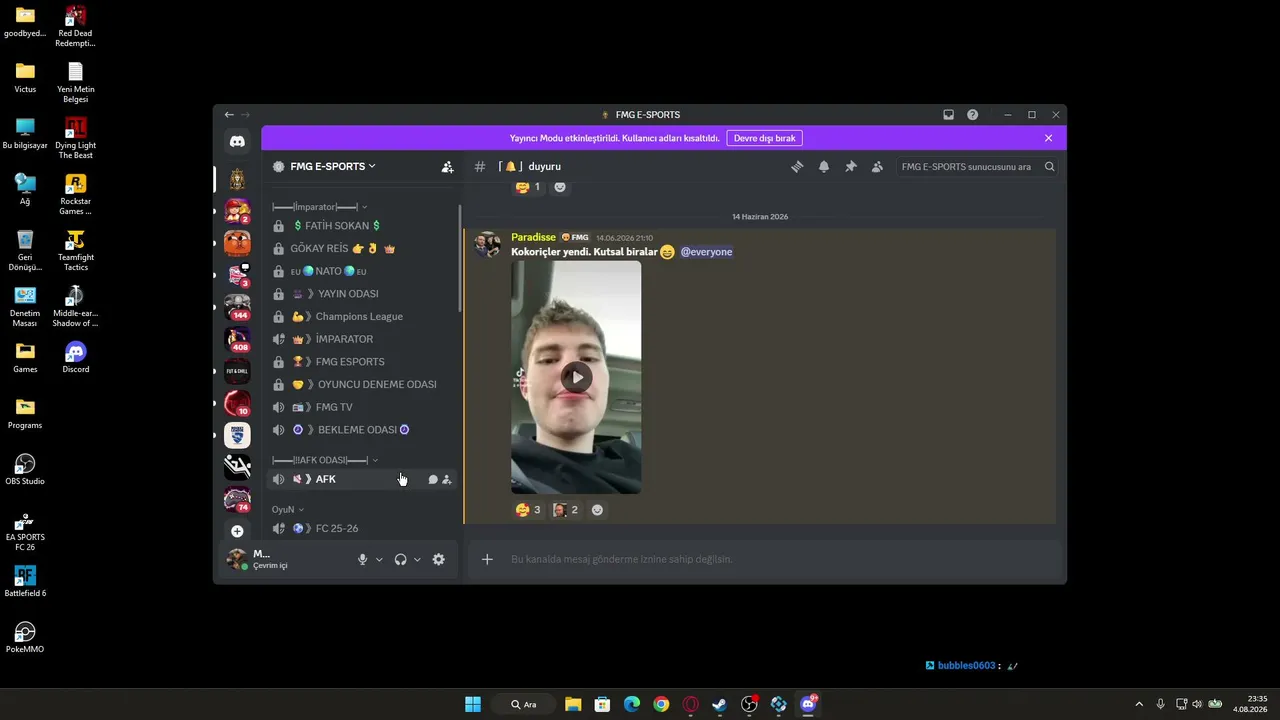Select the locked OYUNCU DENEME ODASI channel
The image size is (1280, 720).
[363, 385]
